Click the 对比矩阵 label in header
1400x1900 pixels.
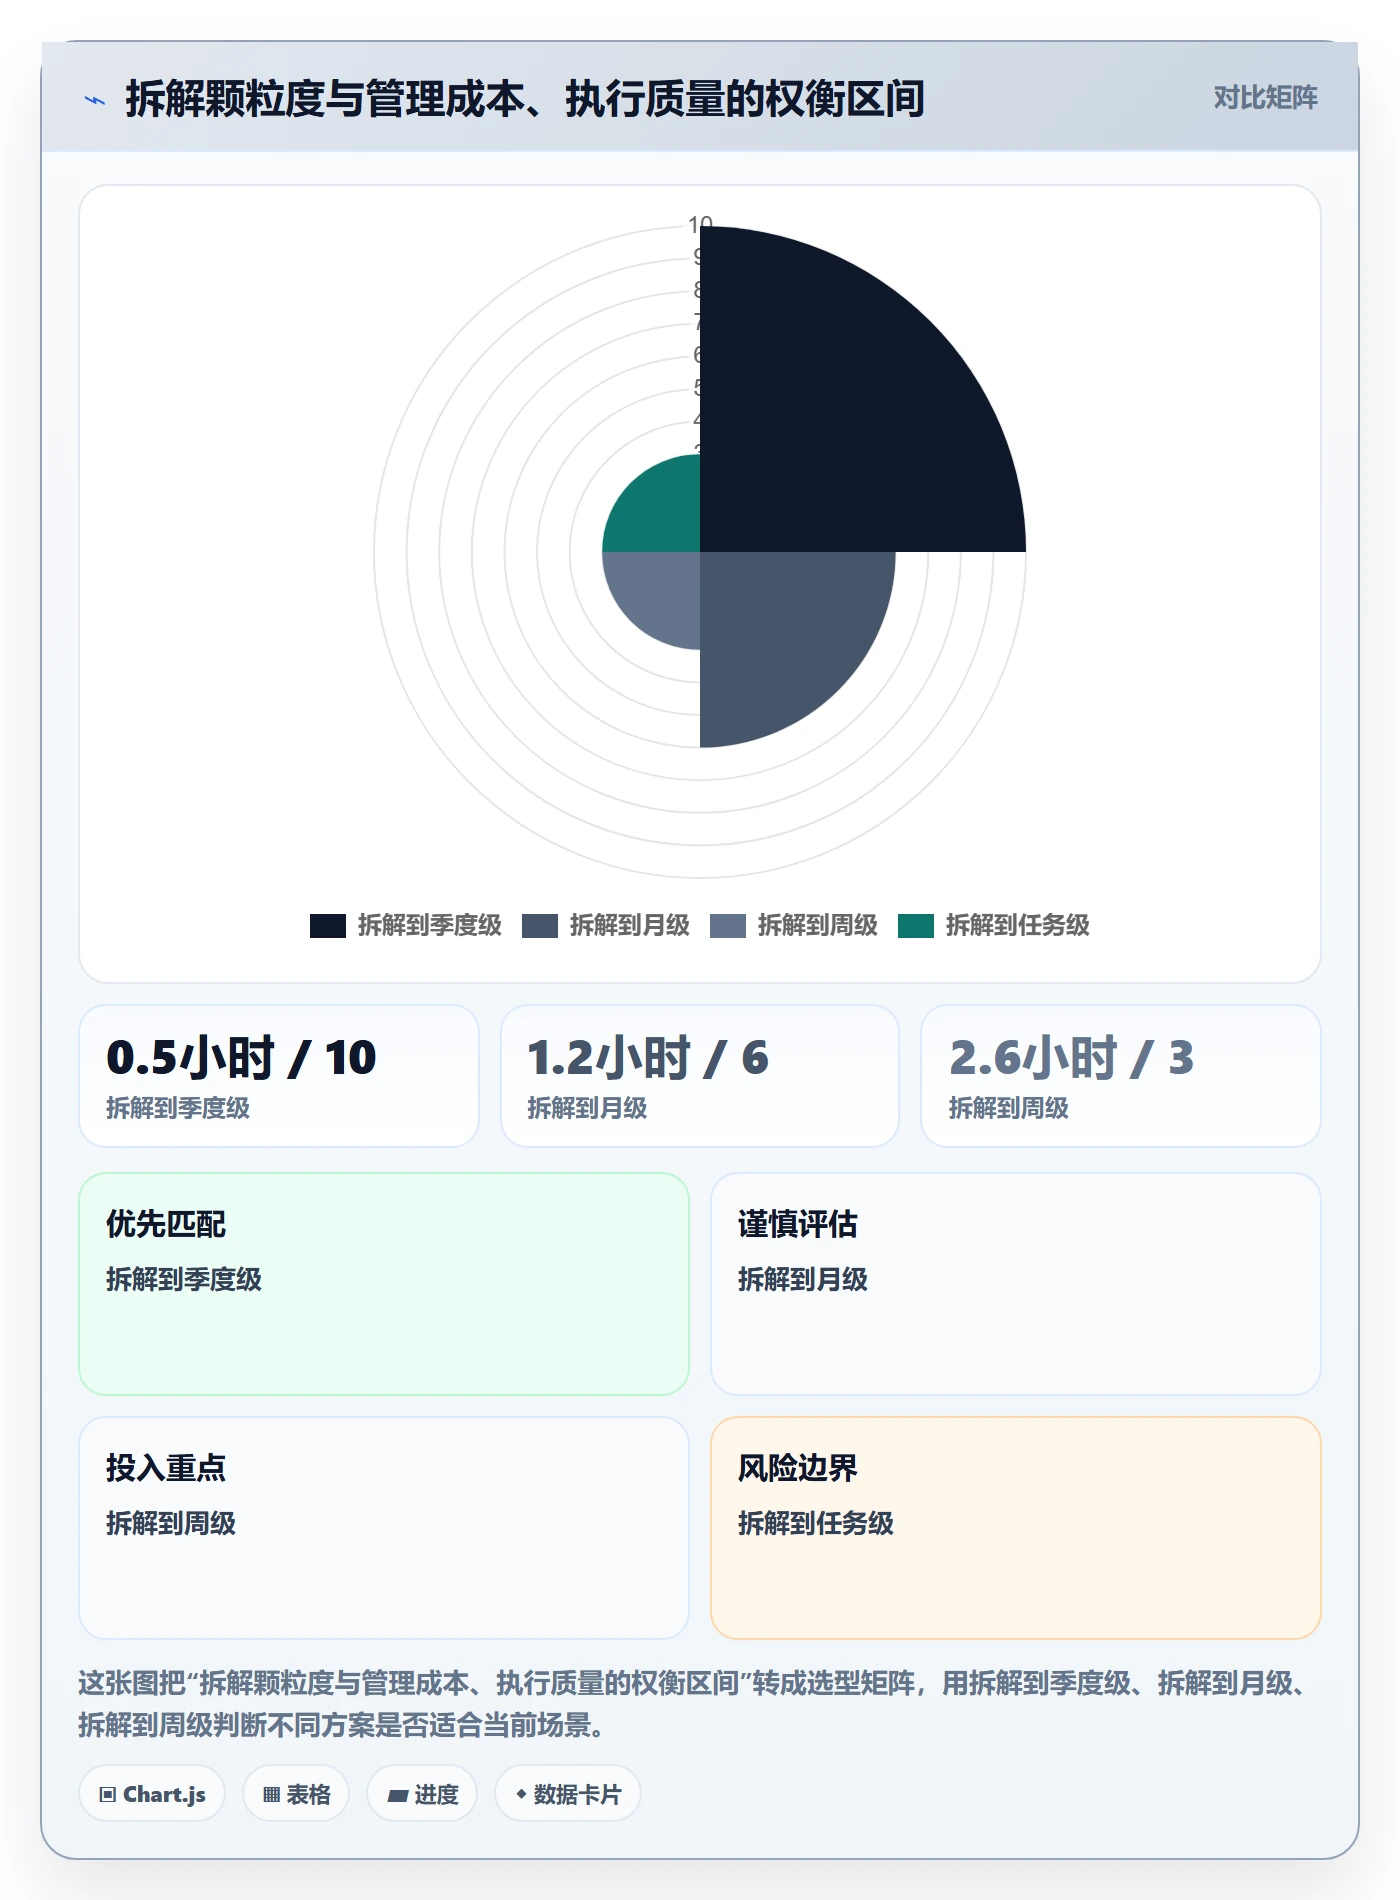pos(1265,98)
